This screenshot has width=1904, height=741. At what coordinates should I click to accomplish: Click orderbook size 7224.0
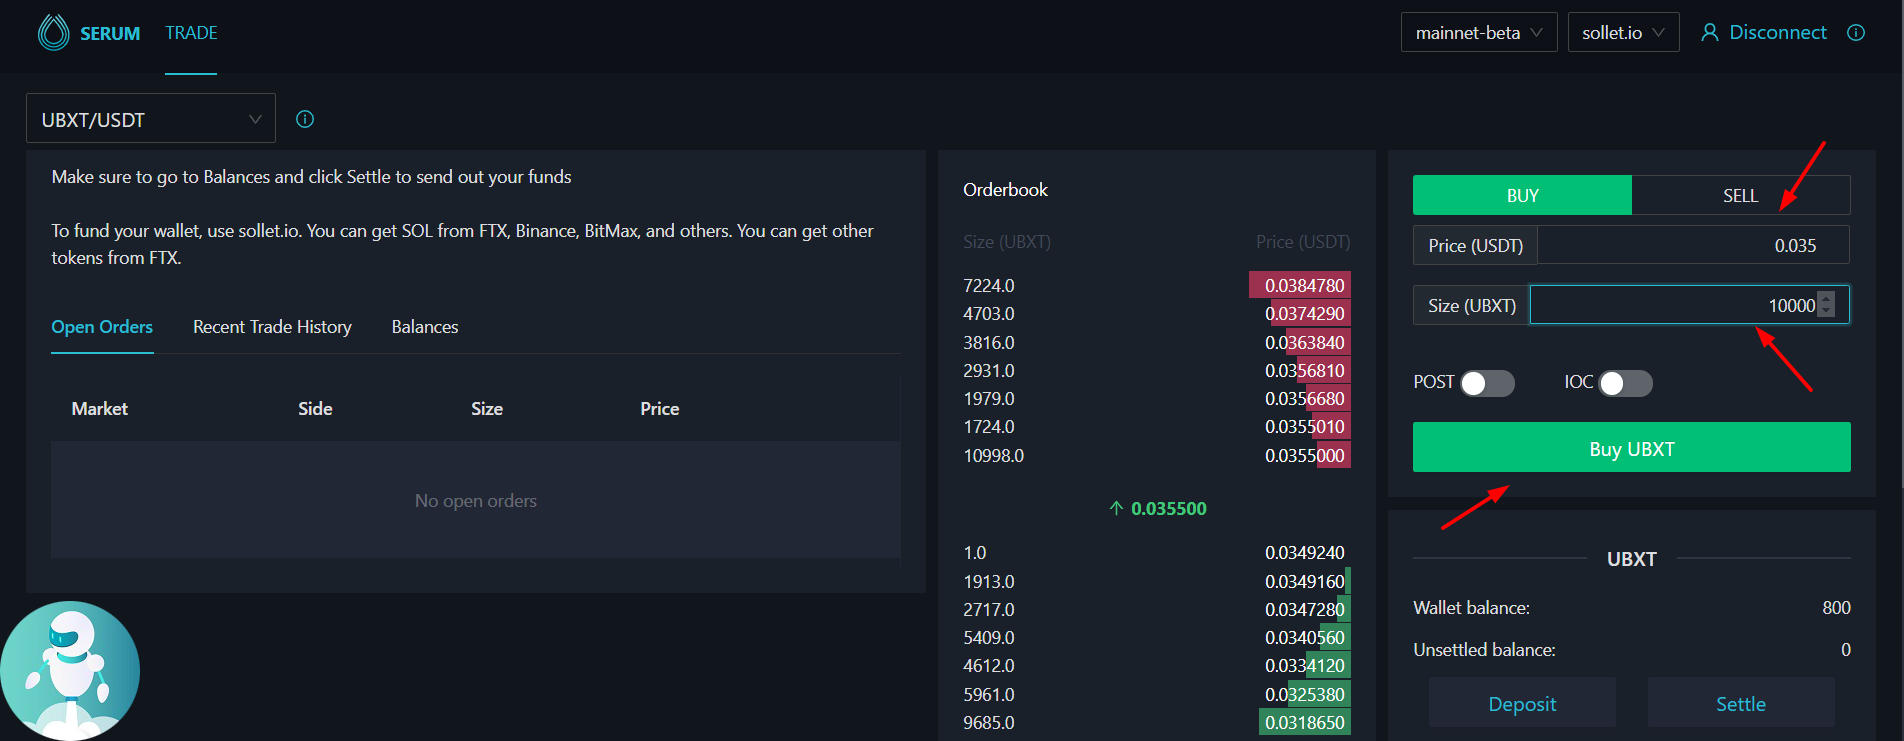pos(989,285)
